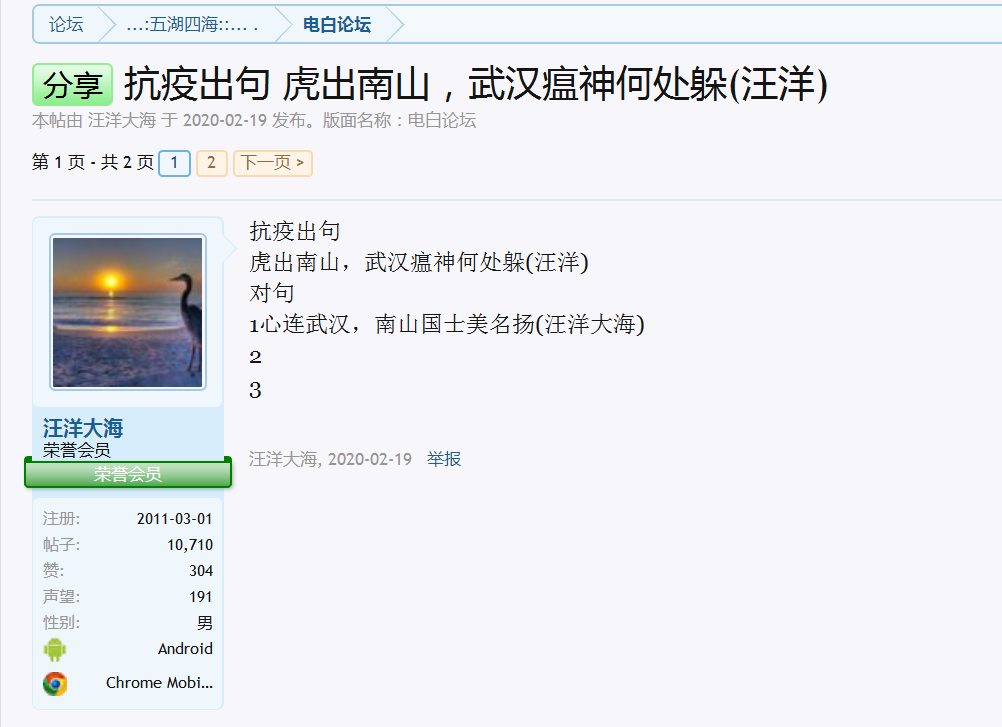Go to the 论坛 breadcrumb
The height and width of the screenshot is (727, 1002).
[66, 25]
